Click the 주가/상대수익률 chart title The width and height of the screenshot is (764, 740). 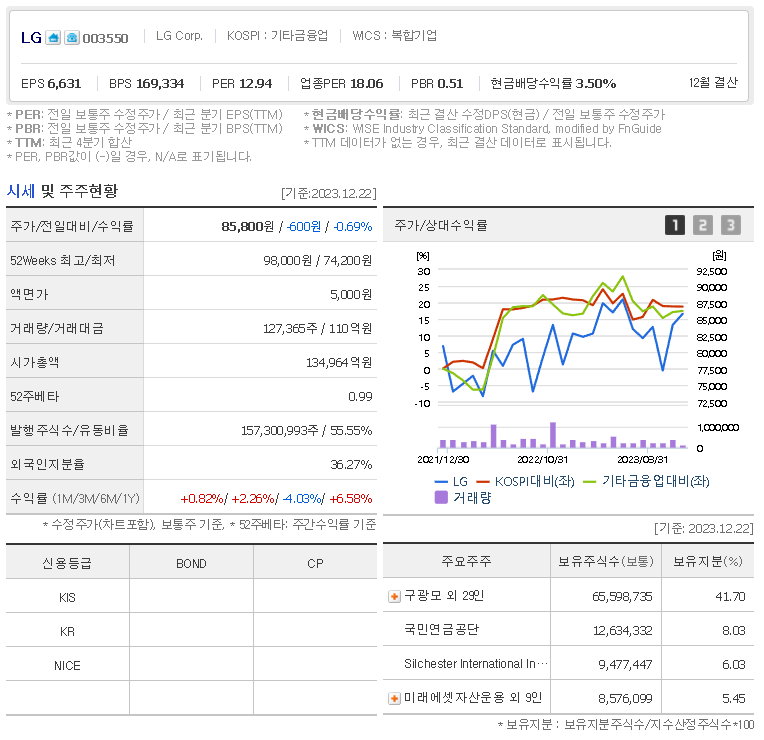pyautogui.click(x=440, y=225)
